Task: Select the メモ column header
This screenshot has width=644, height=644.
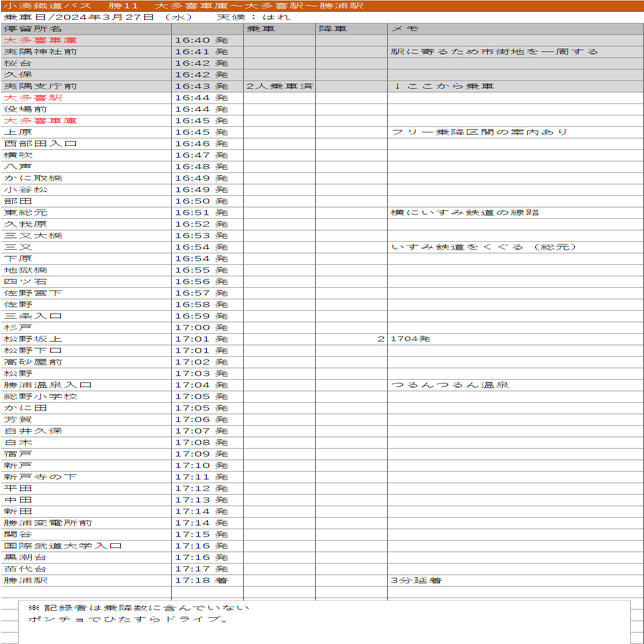Action: click(515, 29)
